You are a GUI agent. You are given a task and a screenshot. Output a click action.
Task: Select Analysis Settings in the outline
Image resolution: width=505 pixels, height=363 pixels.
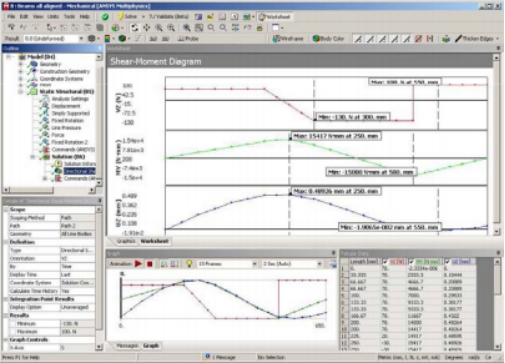70,99
